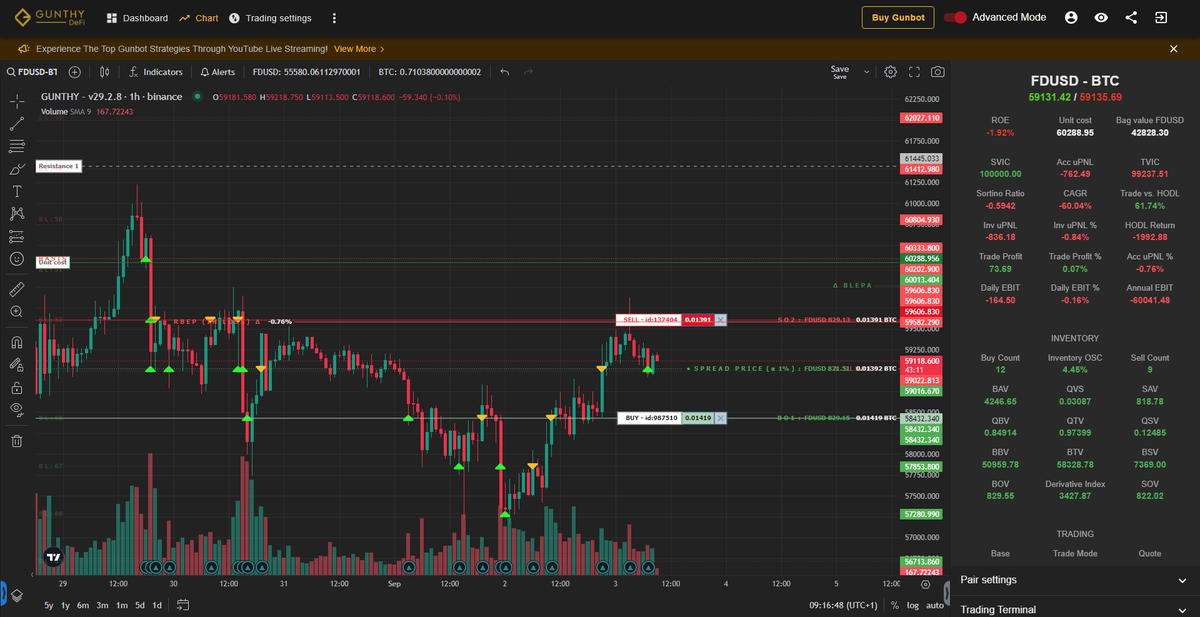The height and width of the screenshot is (617, 1200).
Task: Toggle magnet mode in drawing toolbar
Action: tap(17, 342)
